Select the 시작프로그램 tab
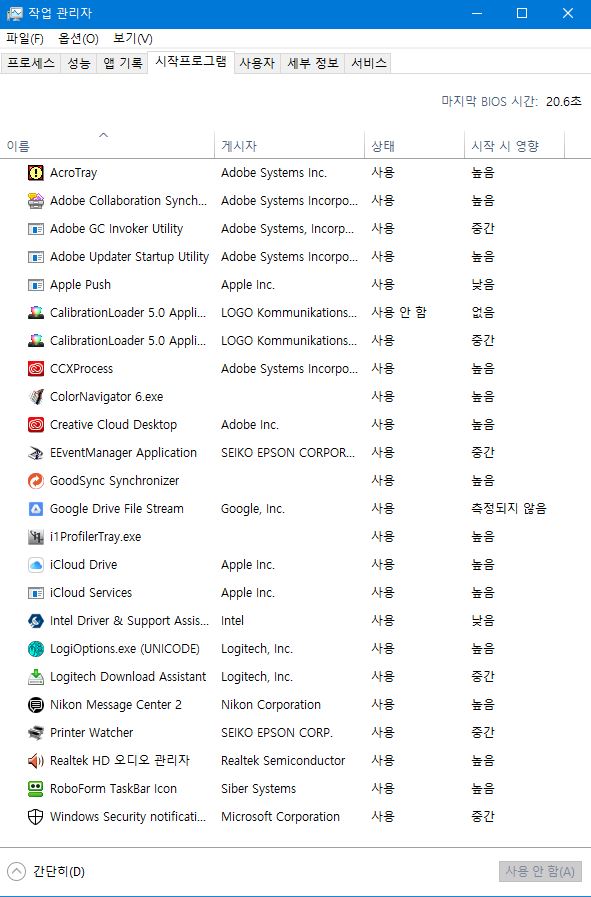 pyautogui.click(x=191, y=62)
